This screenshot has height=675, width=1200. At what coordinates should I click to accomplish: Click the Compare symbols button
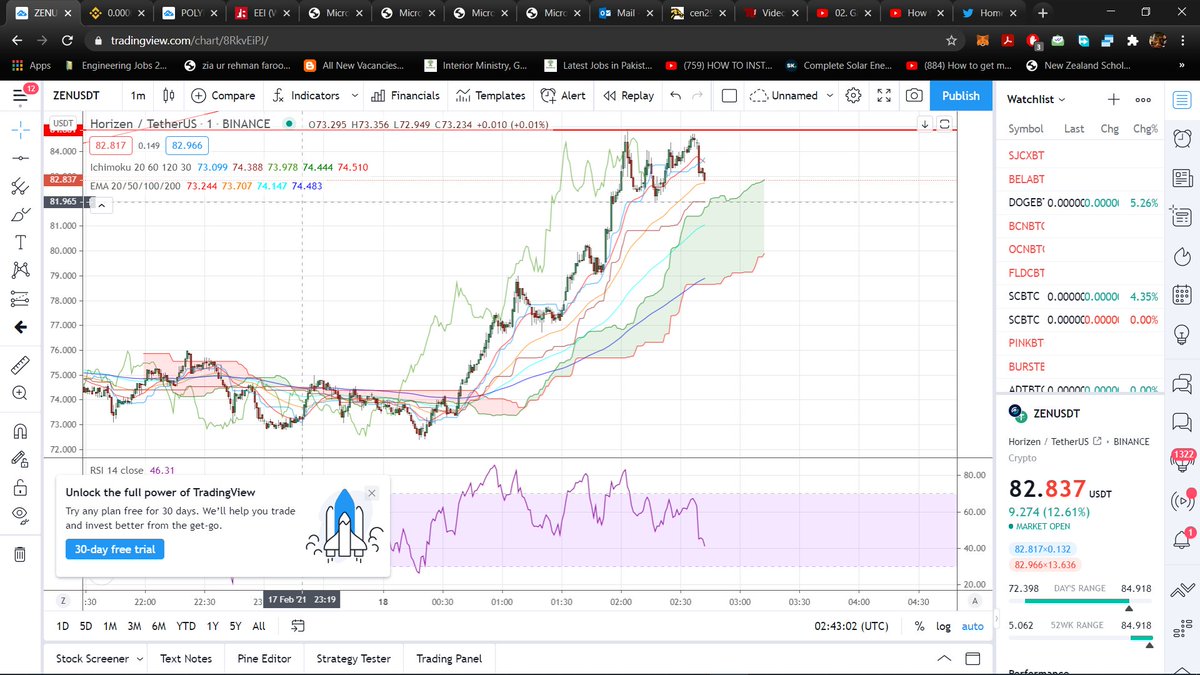223,95
